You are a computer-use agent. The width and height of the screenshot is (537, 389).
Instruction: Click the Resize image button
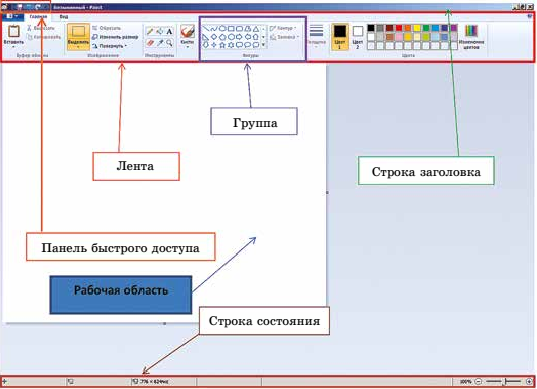115,37
